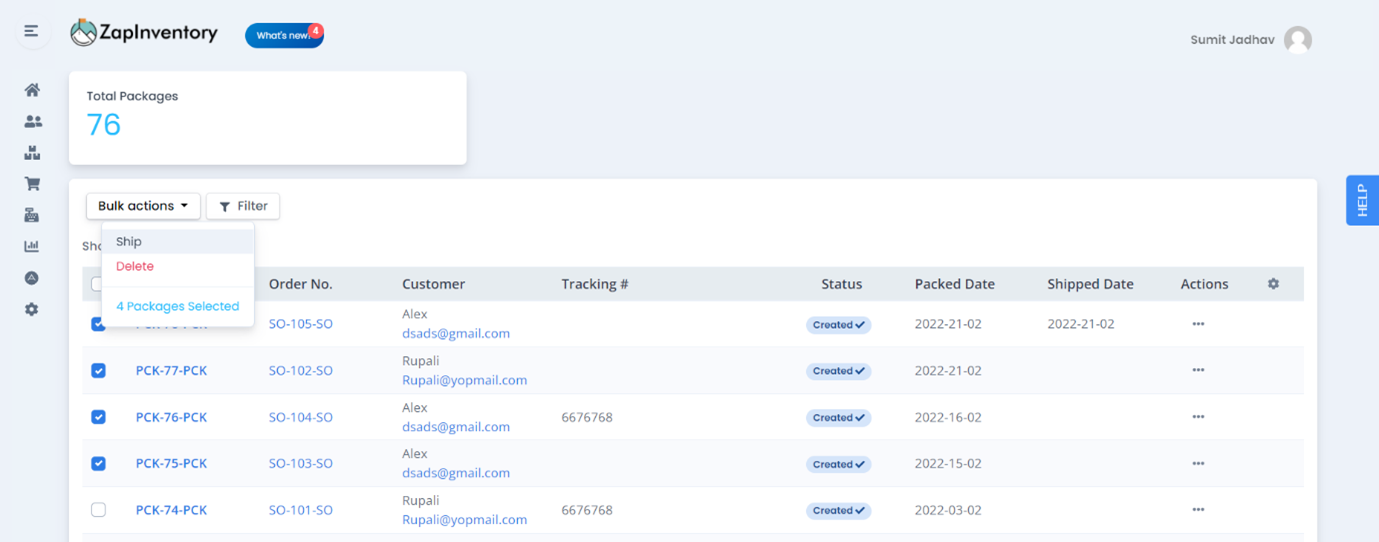This screenshot has height=542, width=1379.
Task: Click the user avatar icon
Action: tap(1298, 40)
